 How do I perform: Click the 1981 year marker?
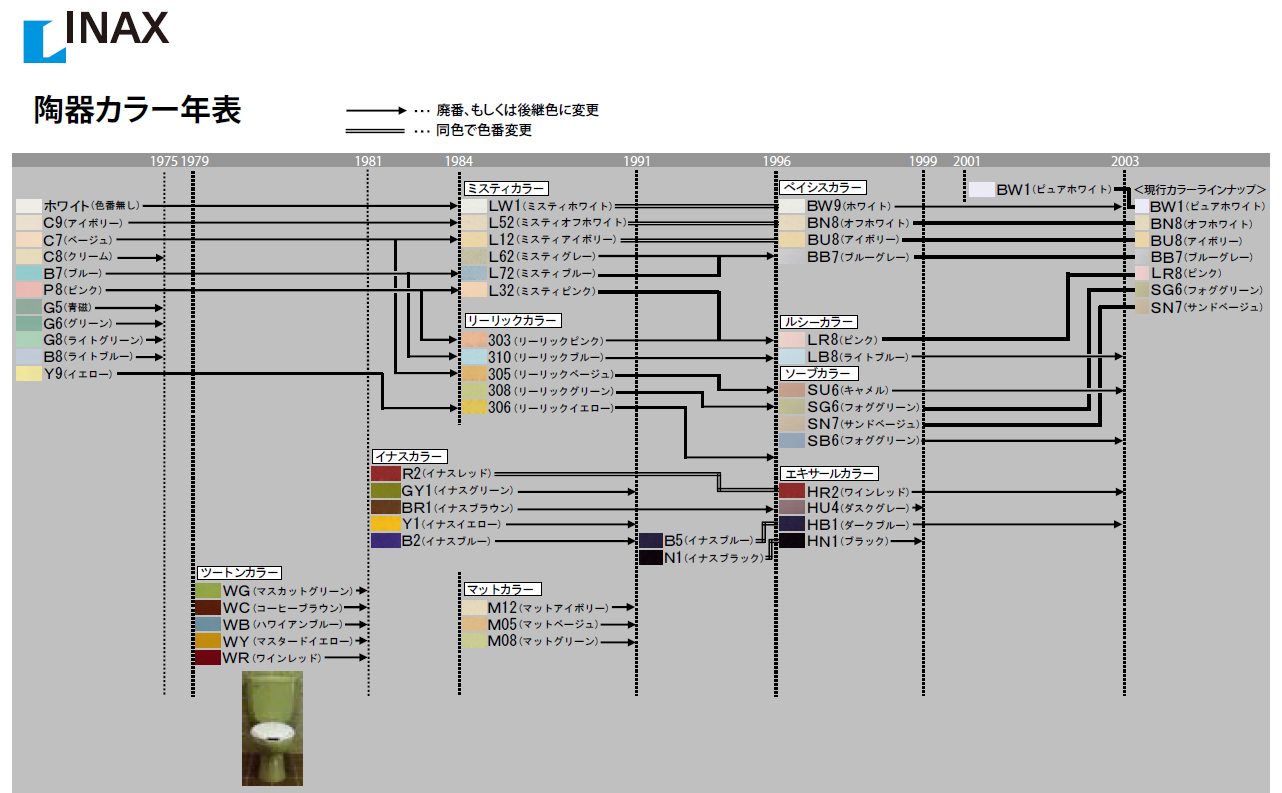pos(368,161)
